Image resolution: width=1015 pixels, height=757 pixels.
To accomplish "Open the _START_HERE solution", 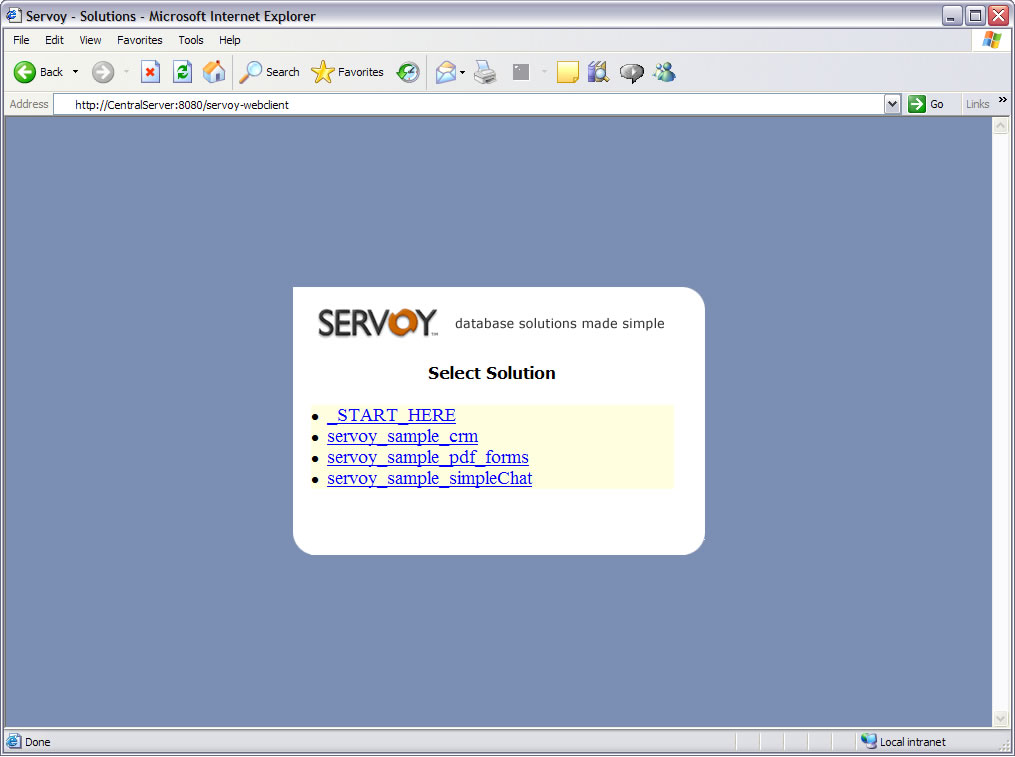I will (391, 415).
